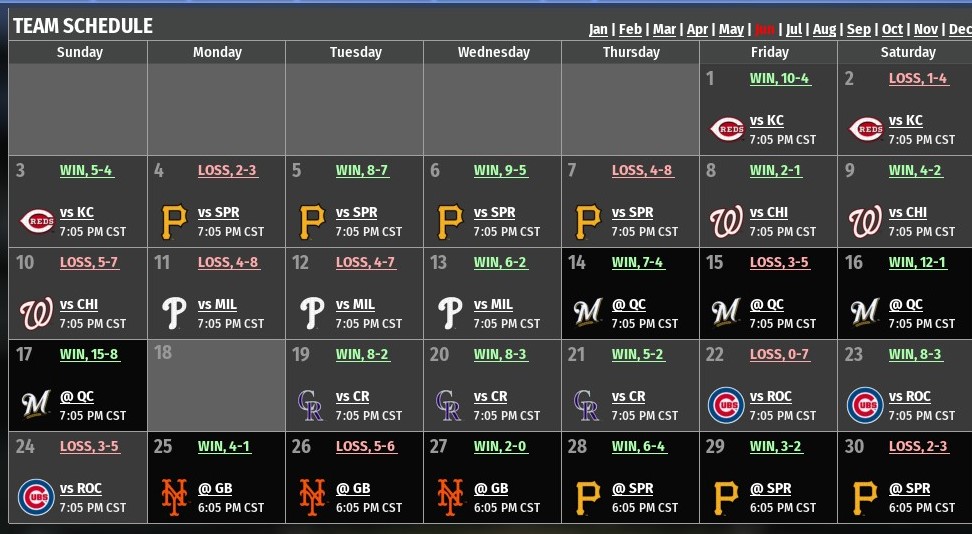The height and width of the screenshot is (534, 972).
Task: Click the Reds logo on June 1
Action: point(727,129)
